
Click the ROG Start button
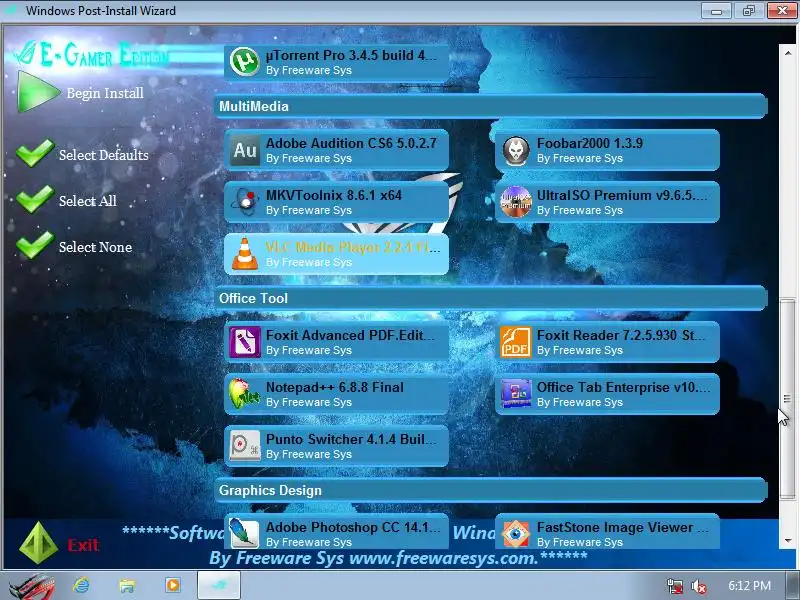(32, 587)
